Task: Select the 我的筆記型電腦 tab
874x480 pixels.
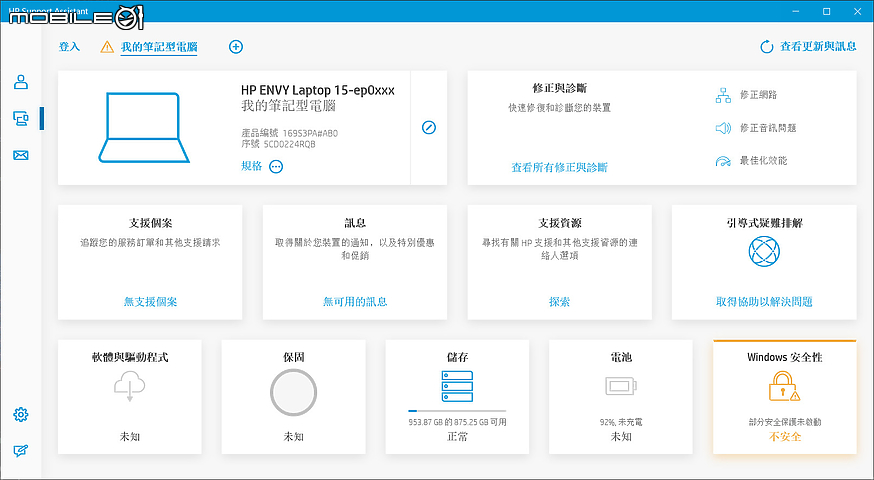Action: [159, 47]
